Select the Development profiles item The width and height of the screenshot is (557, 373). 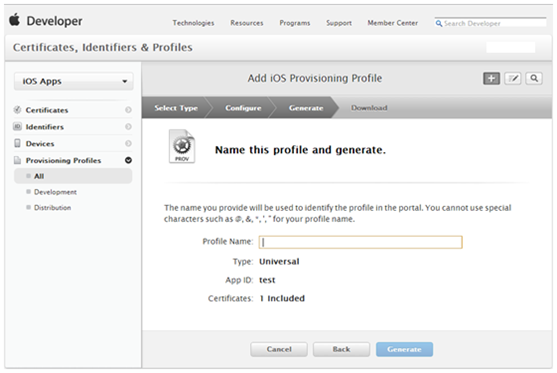point(55,192)
